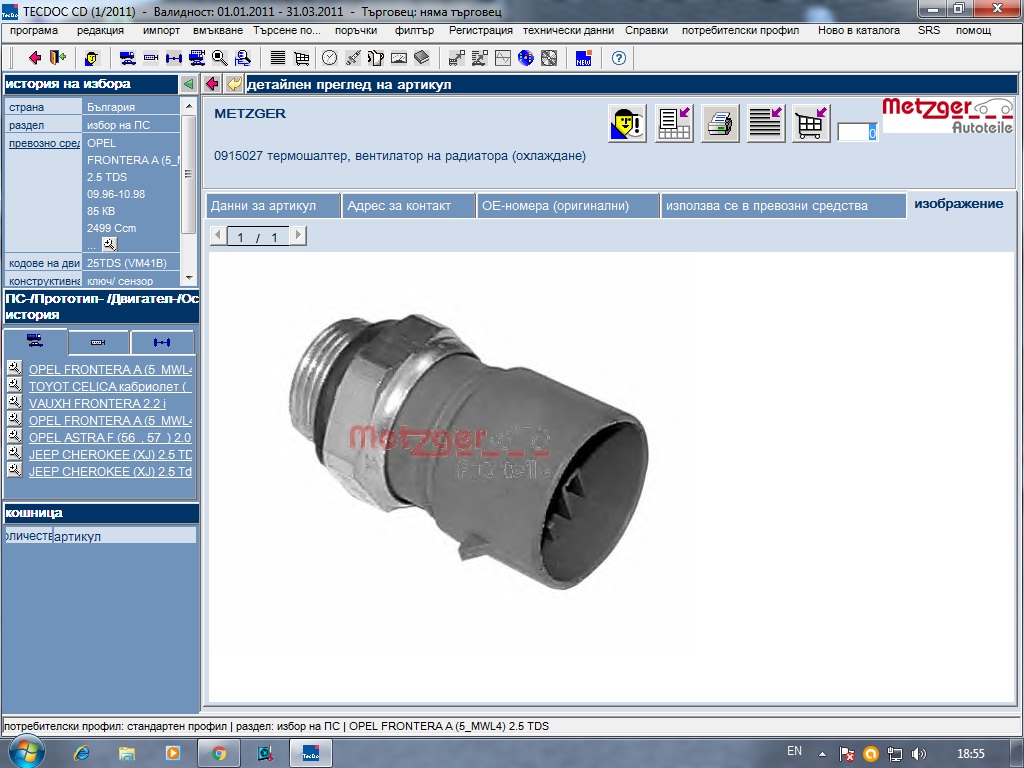1024x768 pixels.
Task: Click magnifier icon beside OPEL ASTRA F
Action: [x=14, y=436]
